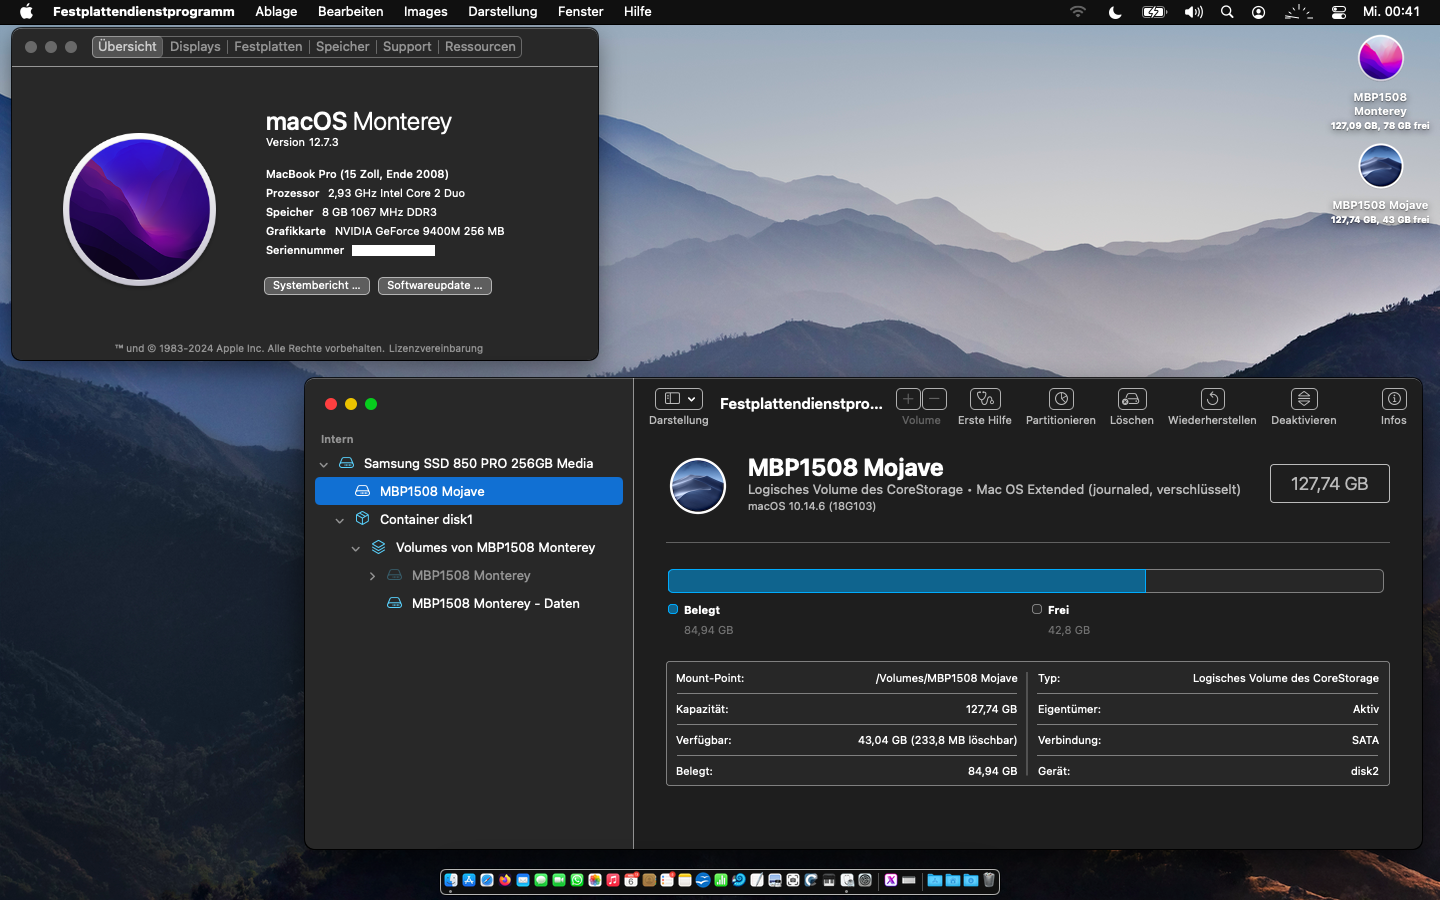Click the Deaktivieren toolbar icon

[x=1303, y=399]
